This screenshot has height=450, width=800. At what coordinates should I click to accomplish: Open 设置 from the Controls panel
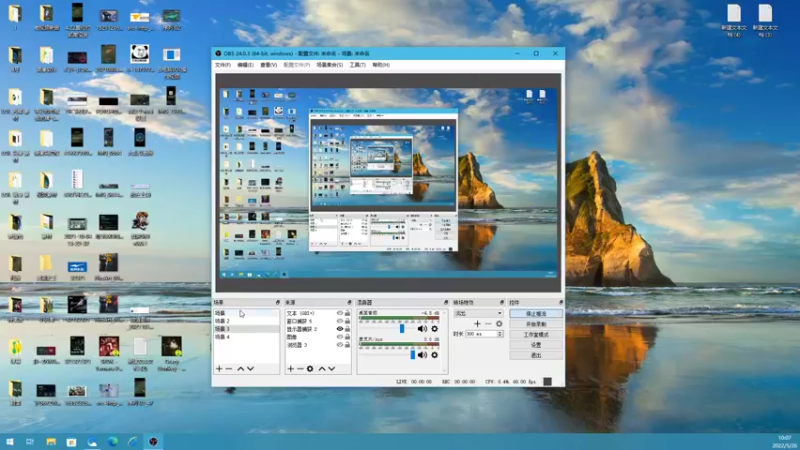(536, 345)
